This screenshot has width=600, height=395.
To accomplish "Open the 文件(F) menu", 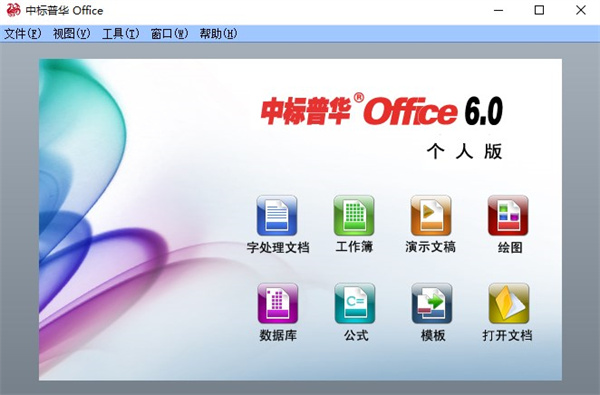I will pos(22,34).
